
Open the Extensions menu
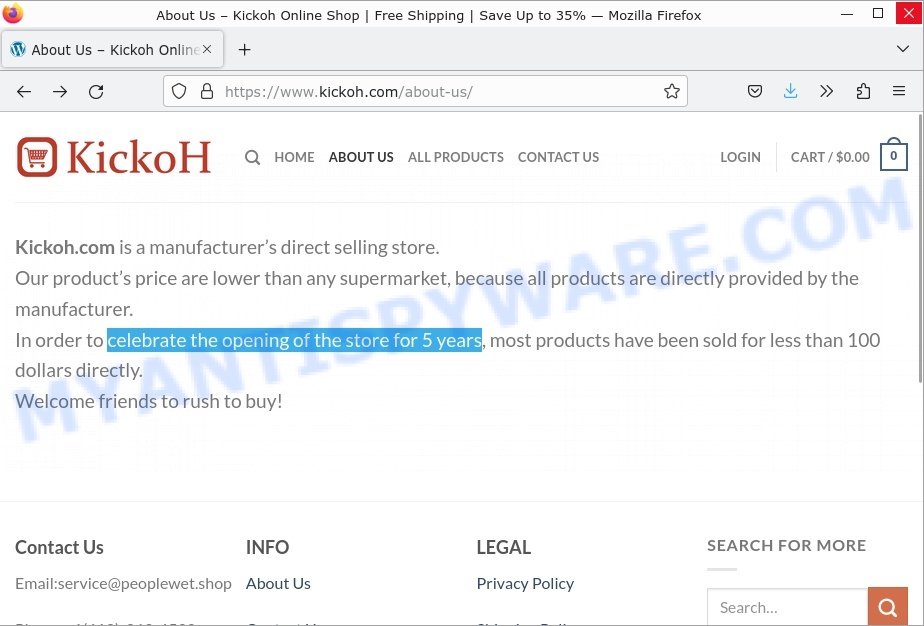coord(863,91)
